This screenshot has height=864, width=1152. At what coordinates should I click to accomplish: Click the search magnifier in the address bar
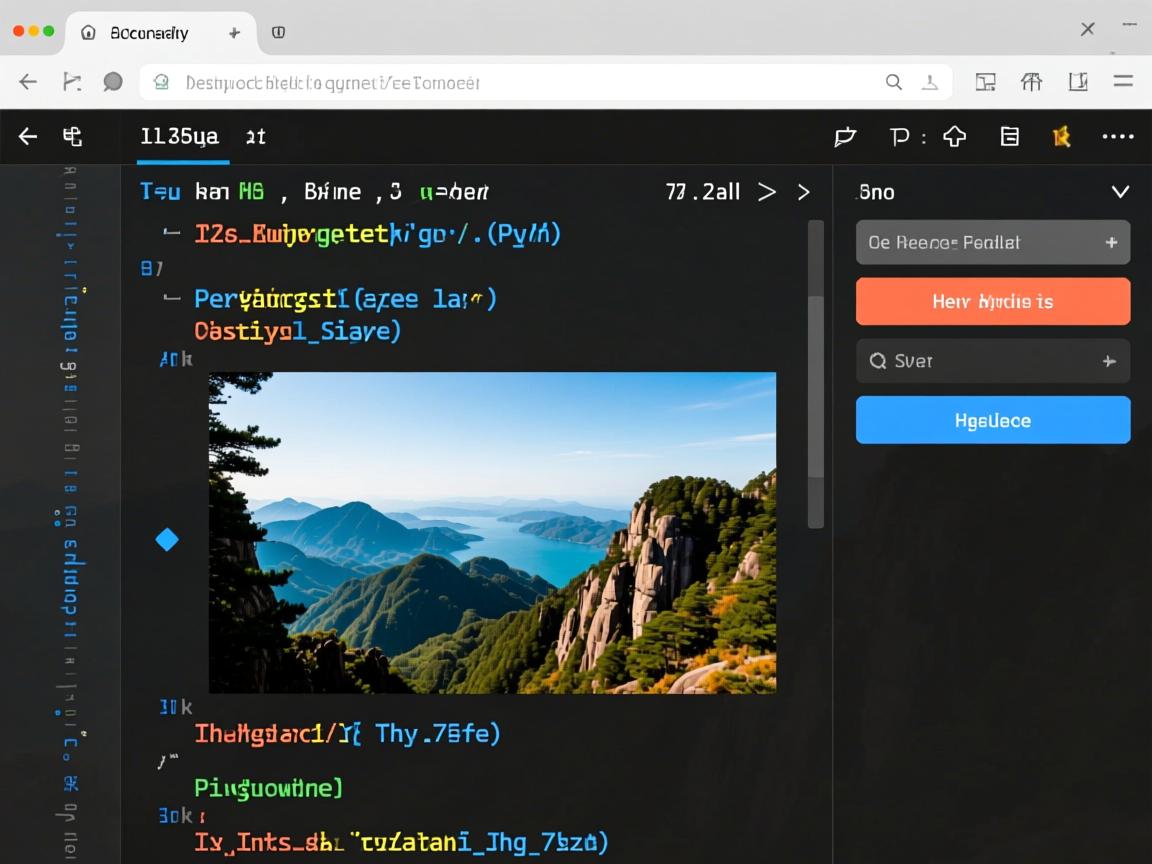click(x=894, y=82)
